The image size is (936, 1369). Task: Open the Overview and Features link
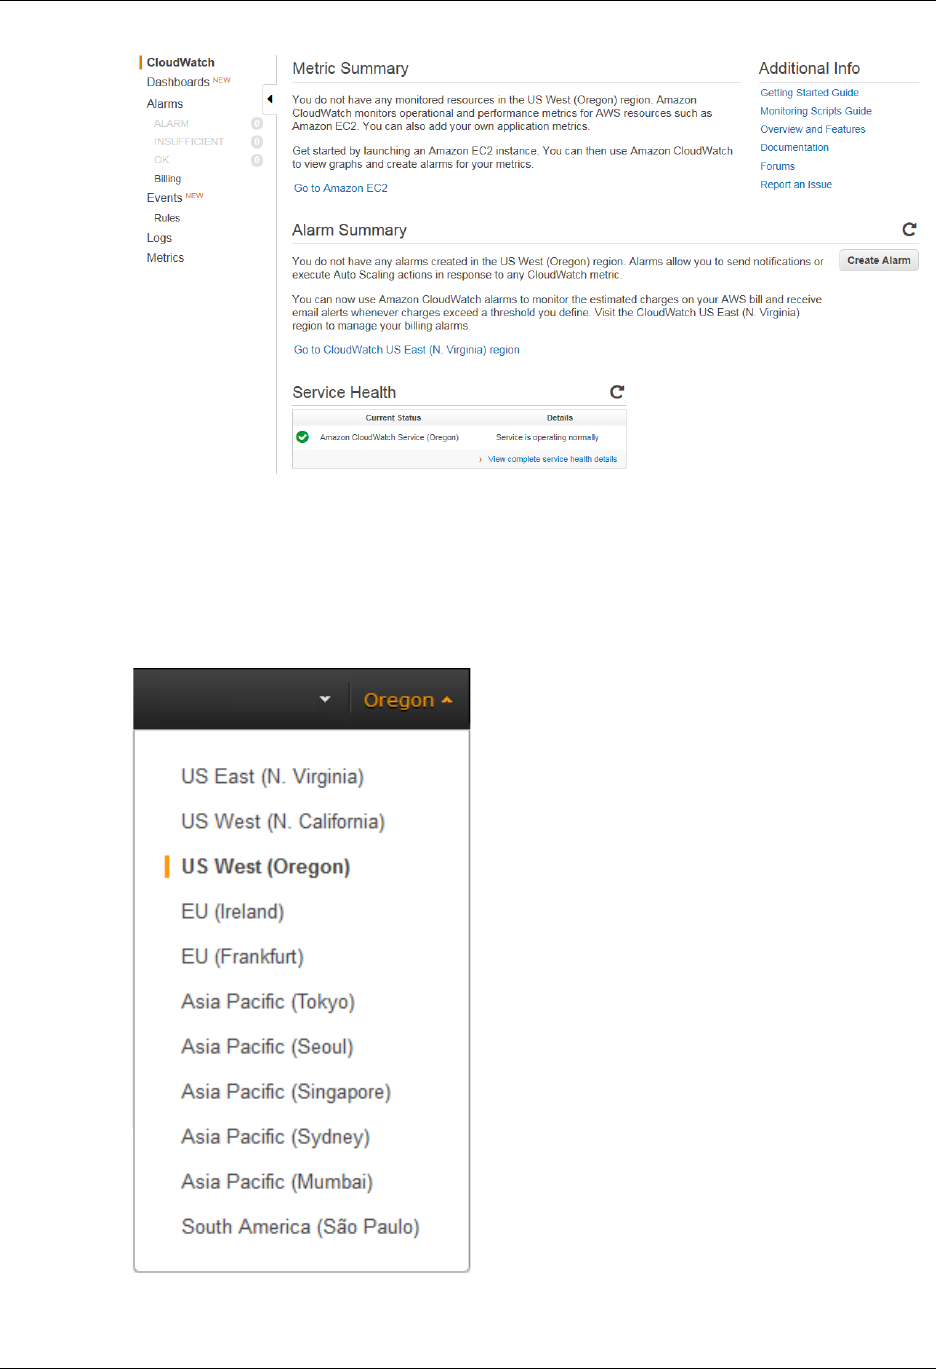[813, 129]
